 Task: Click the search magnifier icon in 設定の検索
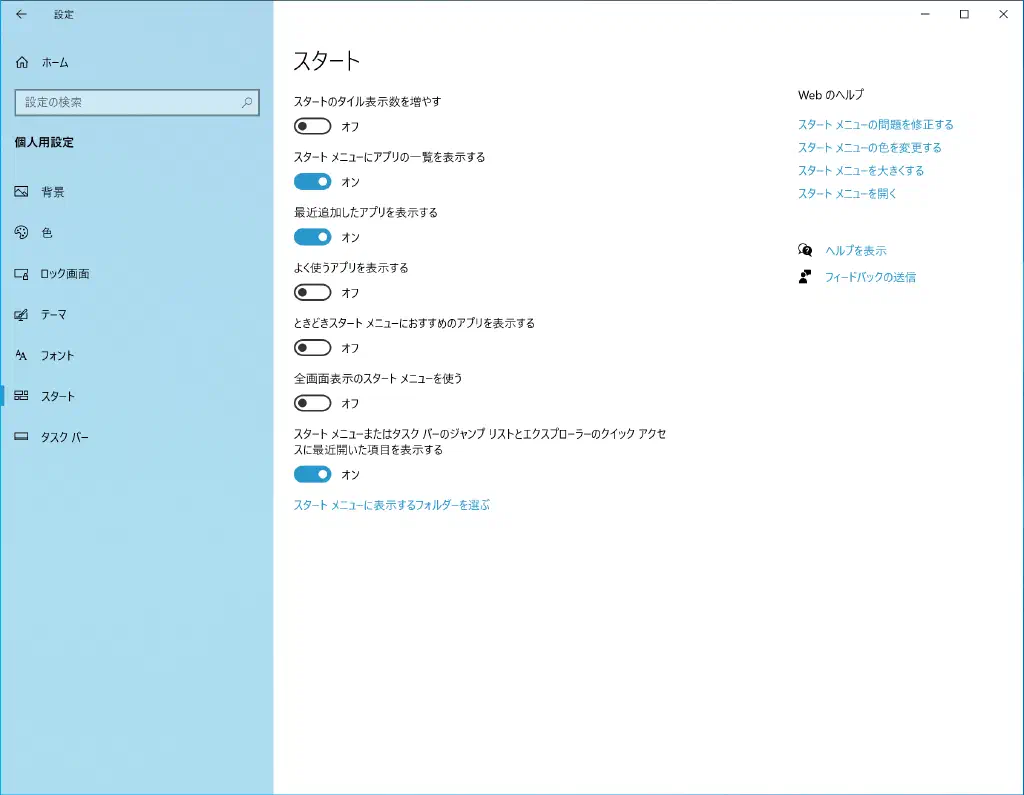point(247,102)
